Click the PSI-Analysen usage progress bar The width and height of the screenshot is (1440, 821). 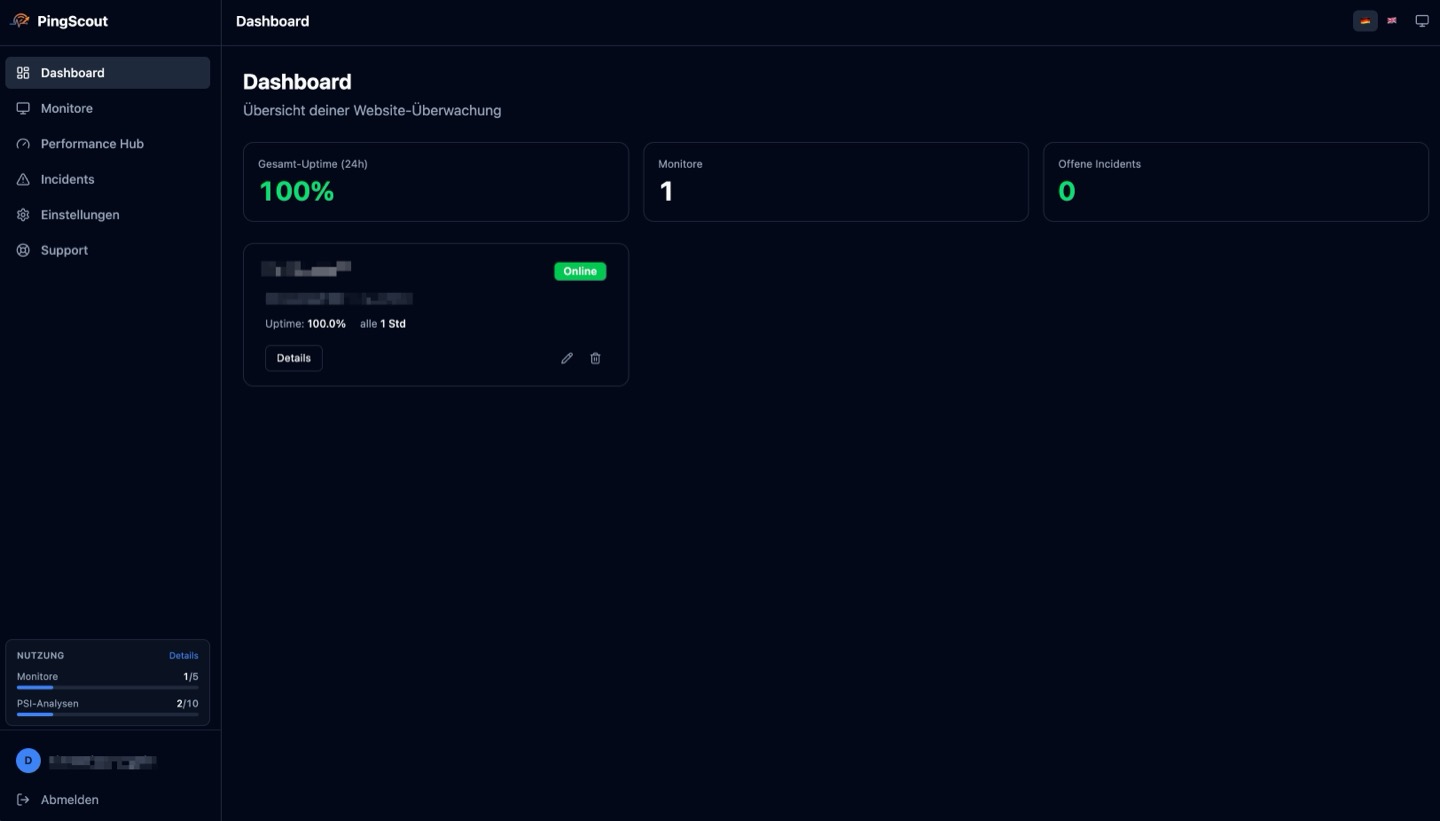click(108, 715)
